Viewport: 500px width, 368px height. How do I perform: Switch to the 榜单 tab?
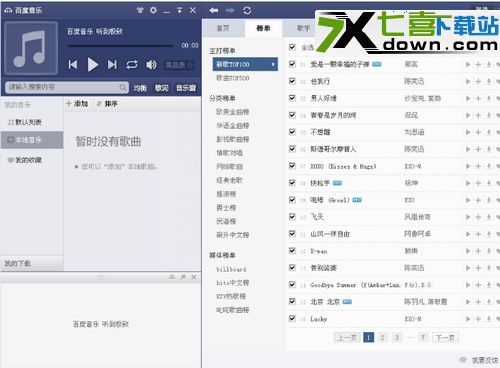pyautogui.click(x=263, y=28)
